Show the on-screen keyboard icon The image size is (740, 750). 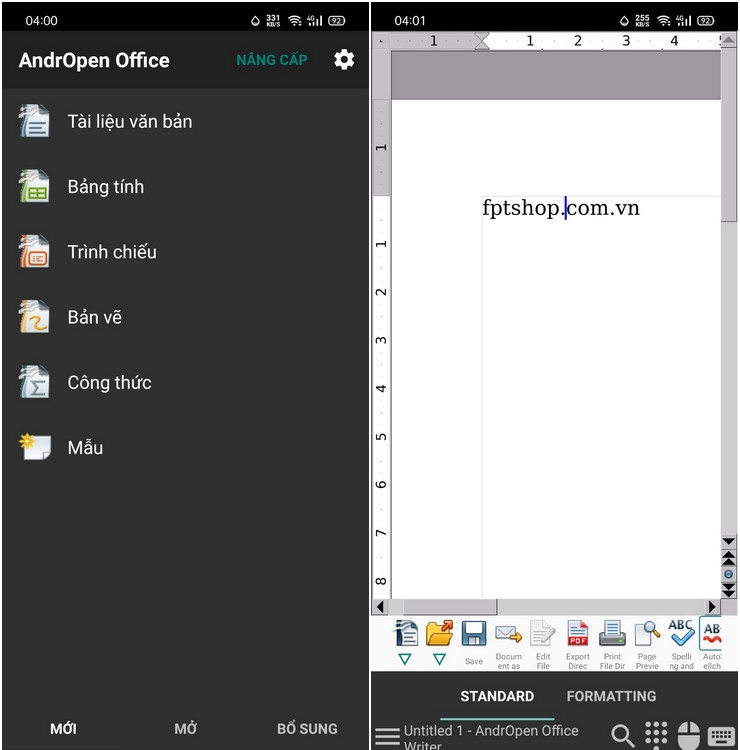click(x=721, y=736)
